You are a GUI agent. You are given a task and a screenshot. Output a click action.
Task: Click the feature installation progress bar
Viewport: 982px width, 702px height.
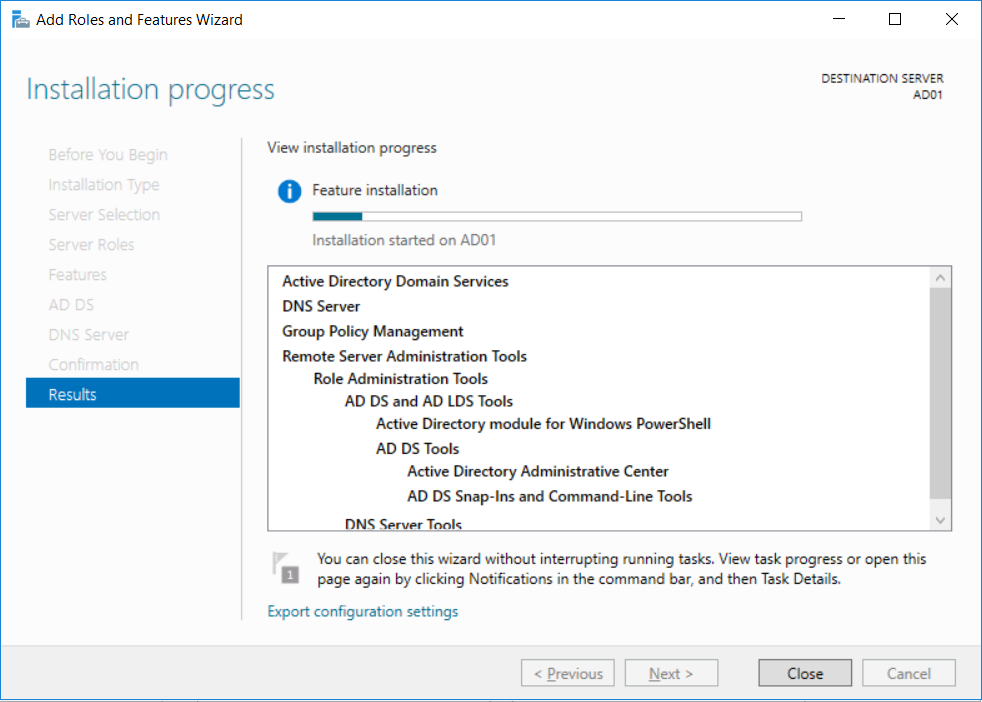557,217
